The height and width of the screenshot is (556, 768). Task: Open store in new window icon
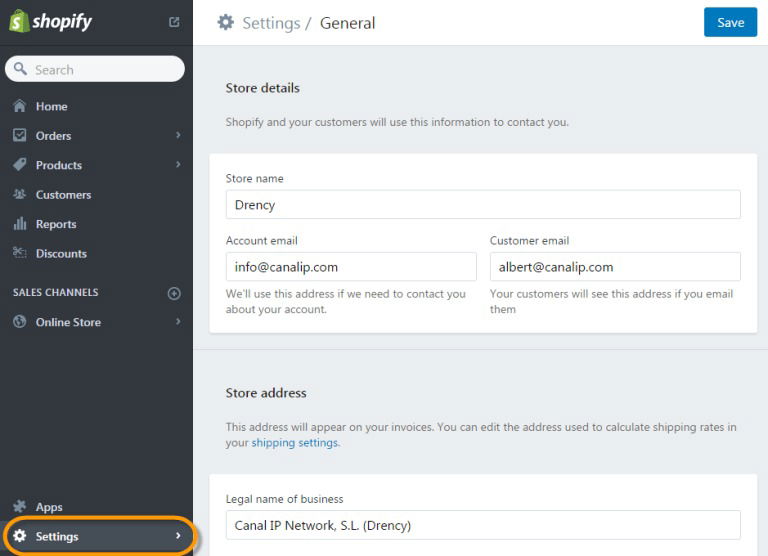point(174,22)
